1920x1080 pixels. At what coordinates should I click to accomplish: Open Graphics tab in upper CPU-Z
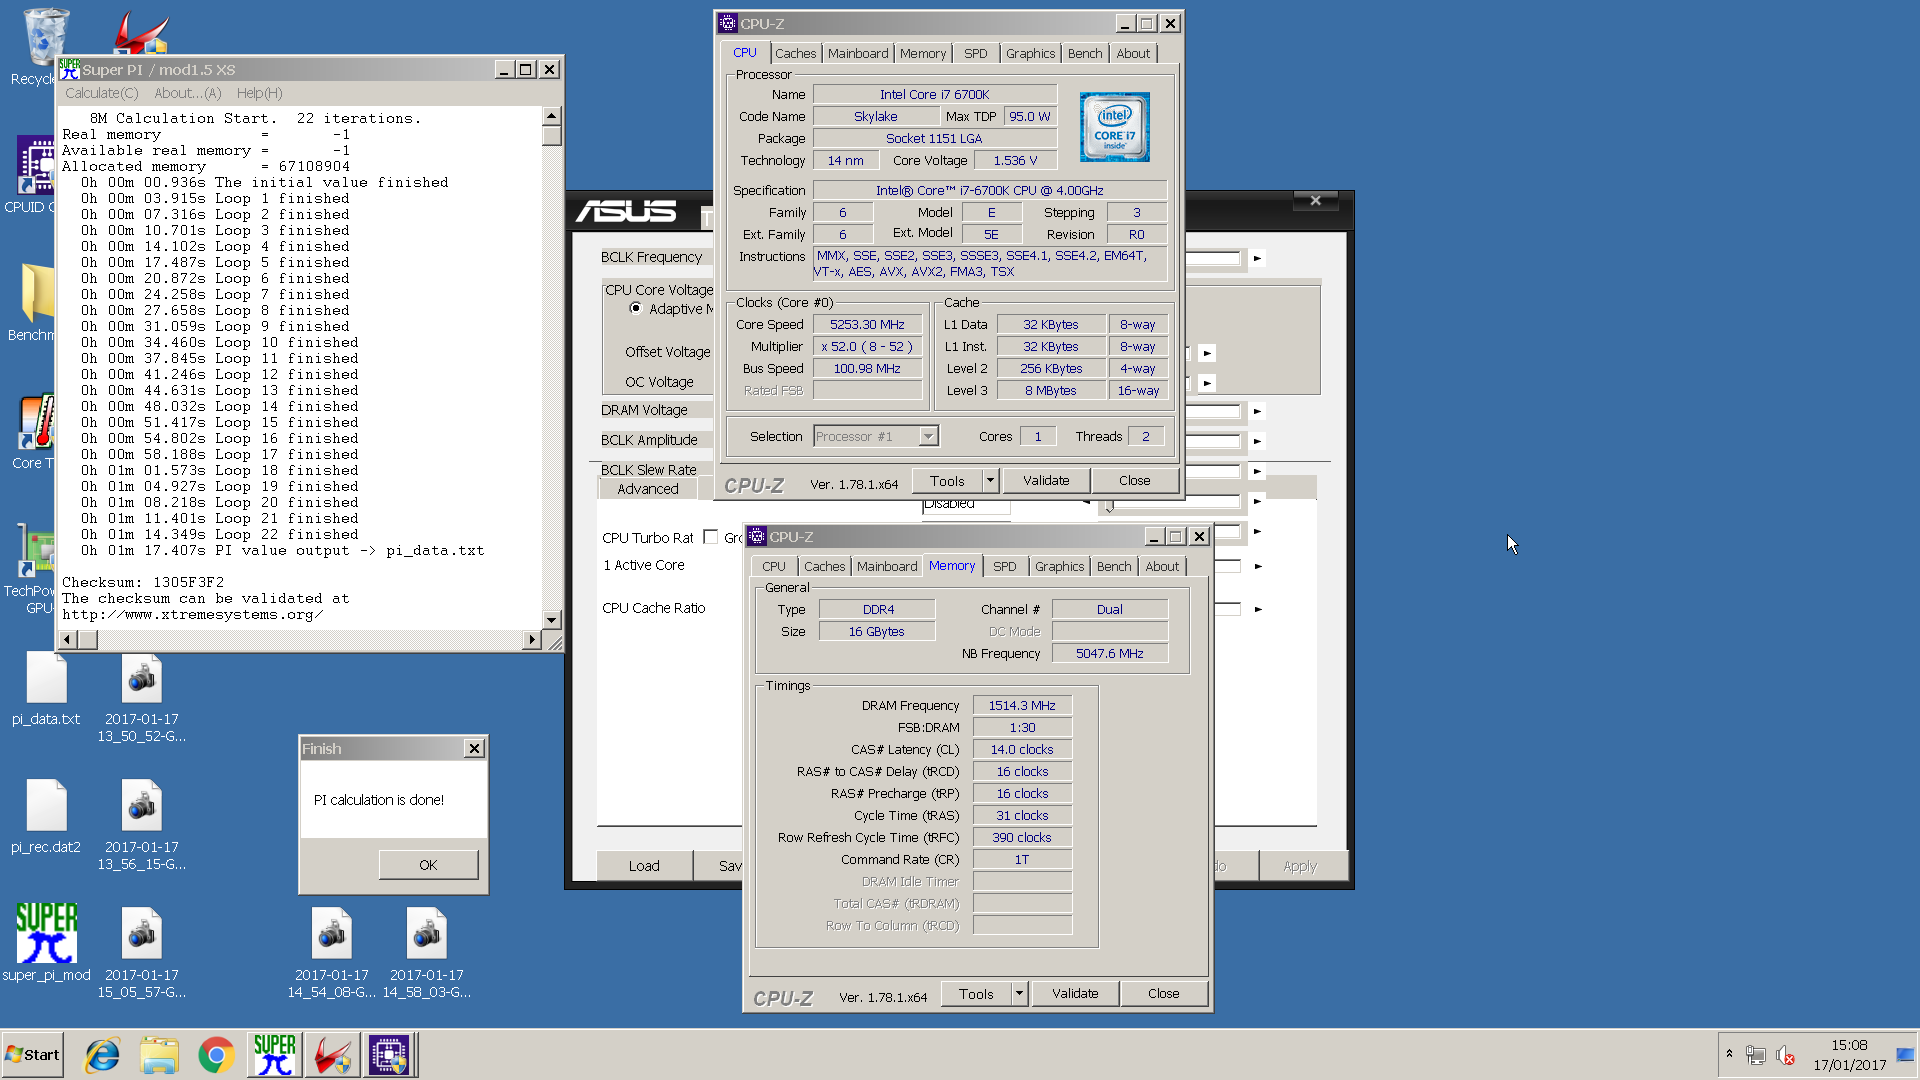(1030, 54)
